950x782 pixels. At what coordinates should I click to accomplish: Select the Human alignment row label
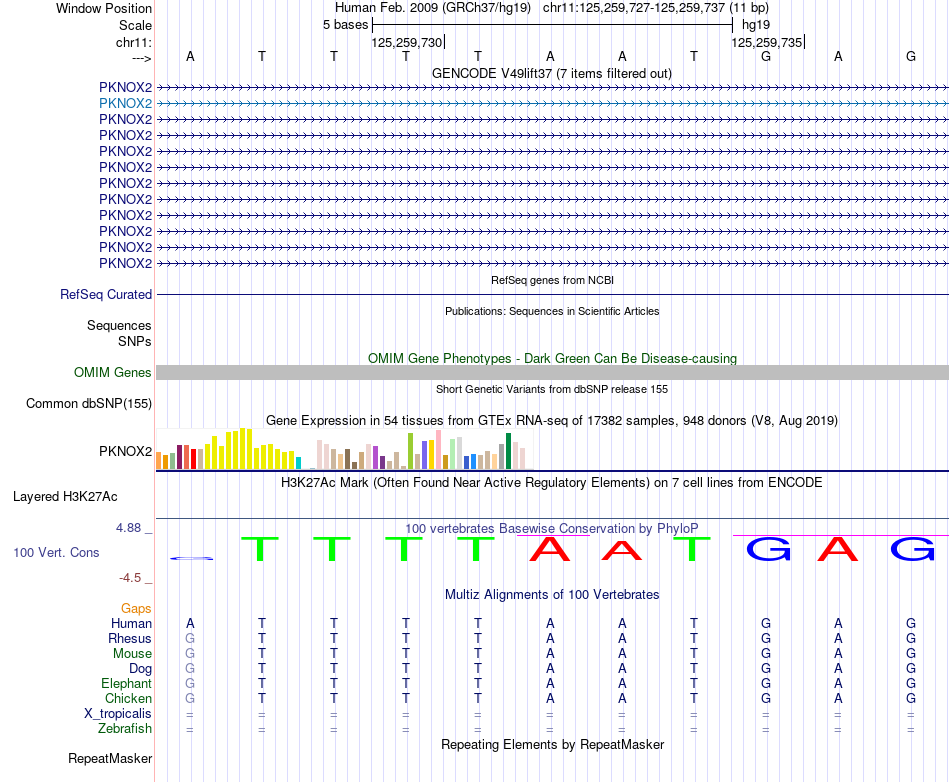[x=131, y=624]
